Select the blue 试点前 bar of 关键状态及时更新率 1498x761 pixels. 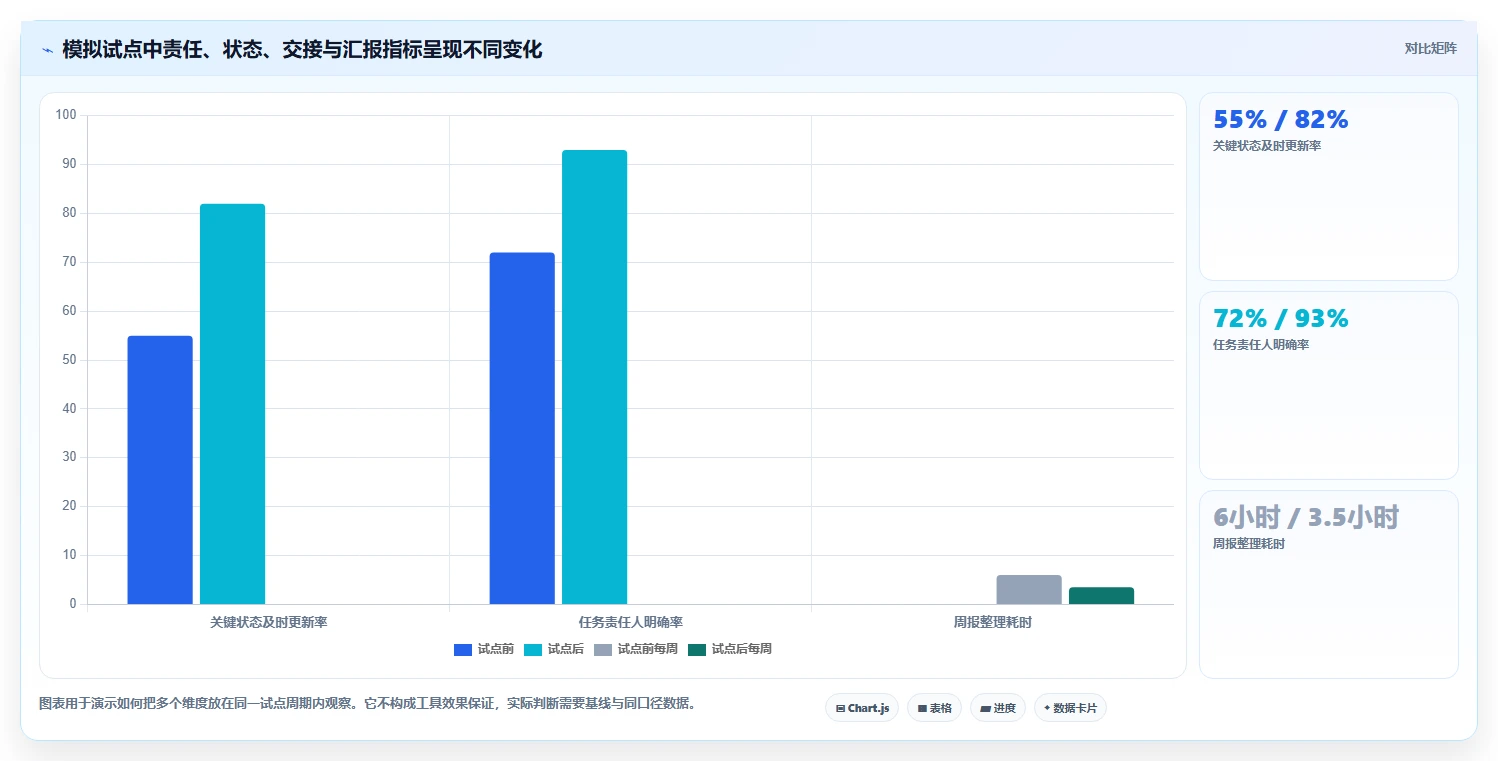160,470
